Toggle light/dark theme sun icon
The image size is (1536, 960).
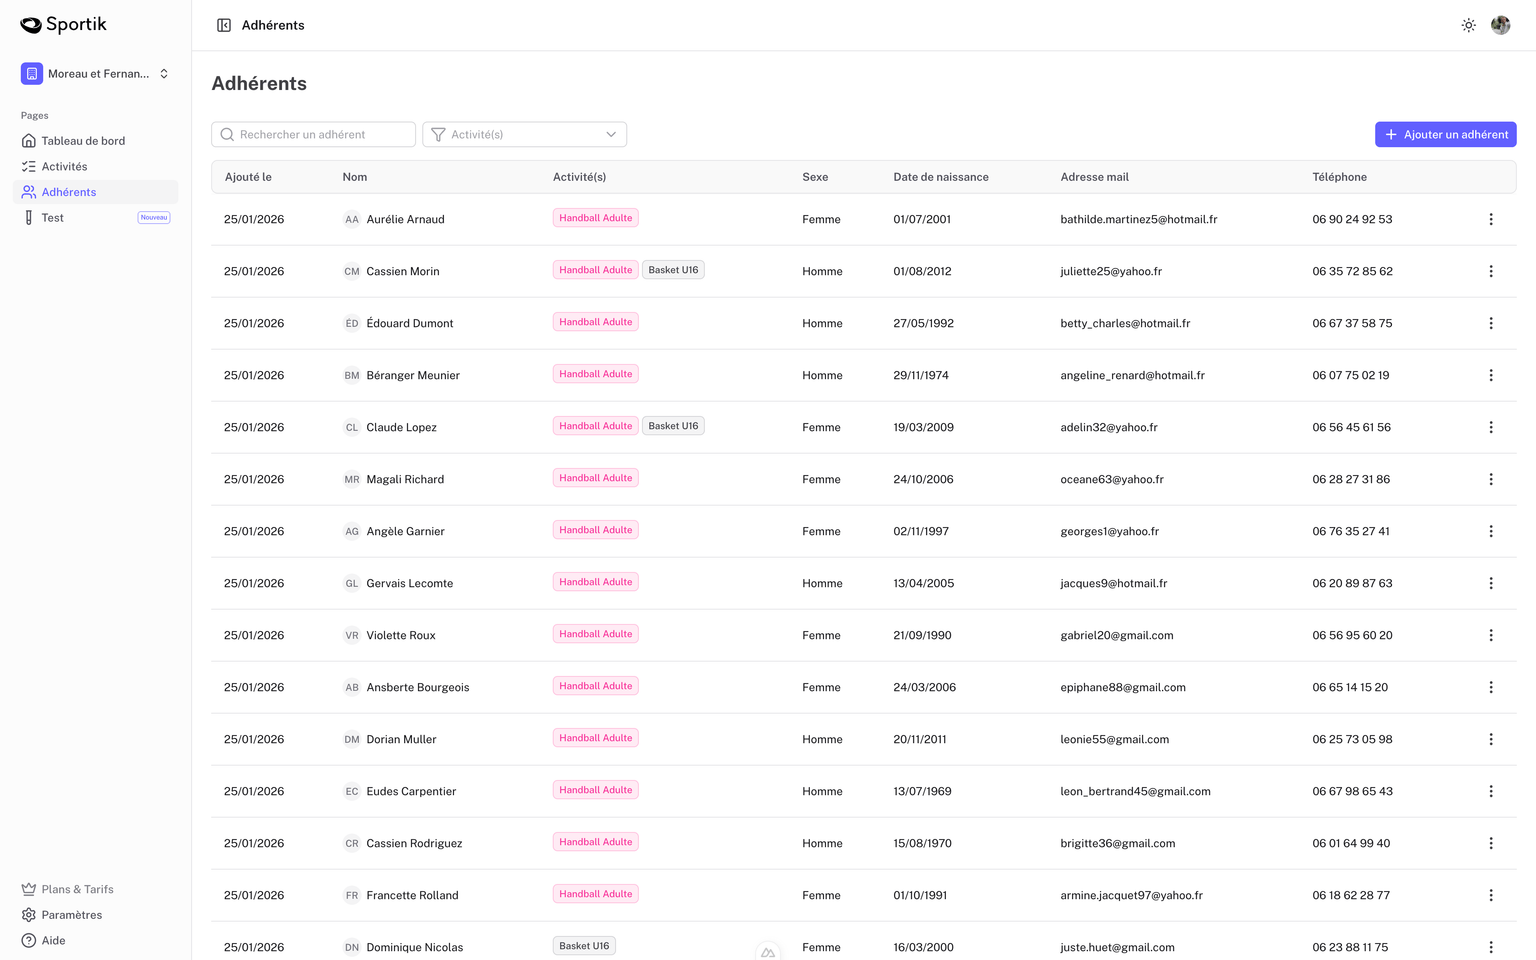pyautogui.click(x=1468, y=25)
